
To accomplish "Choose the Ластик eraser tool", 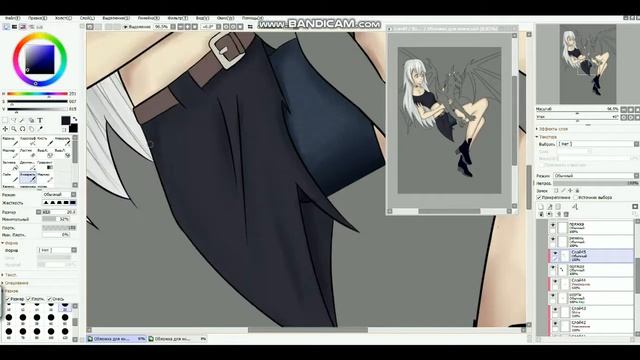I will click(28, 153).
